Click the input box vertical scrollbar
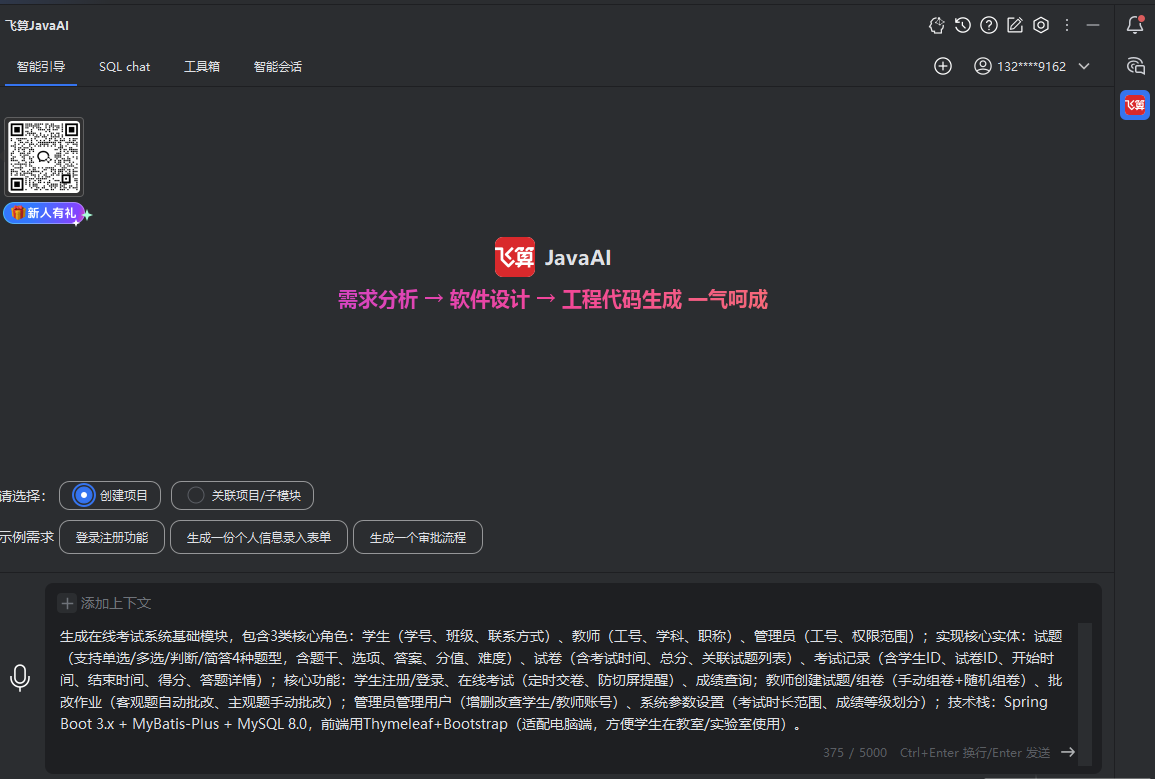Screen dimensions: 1155x779 [1084, 694]
